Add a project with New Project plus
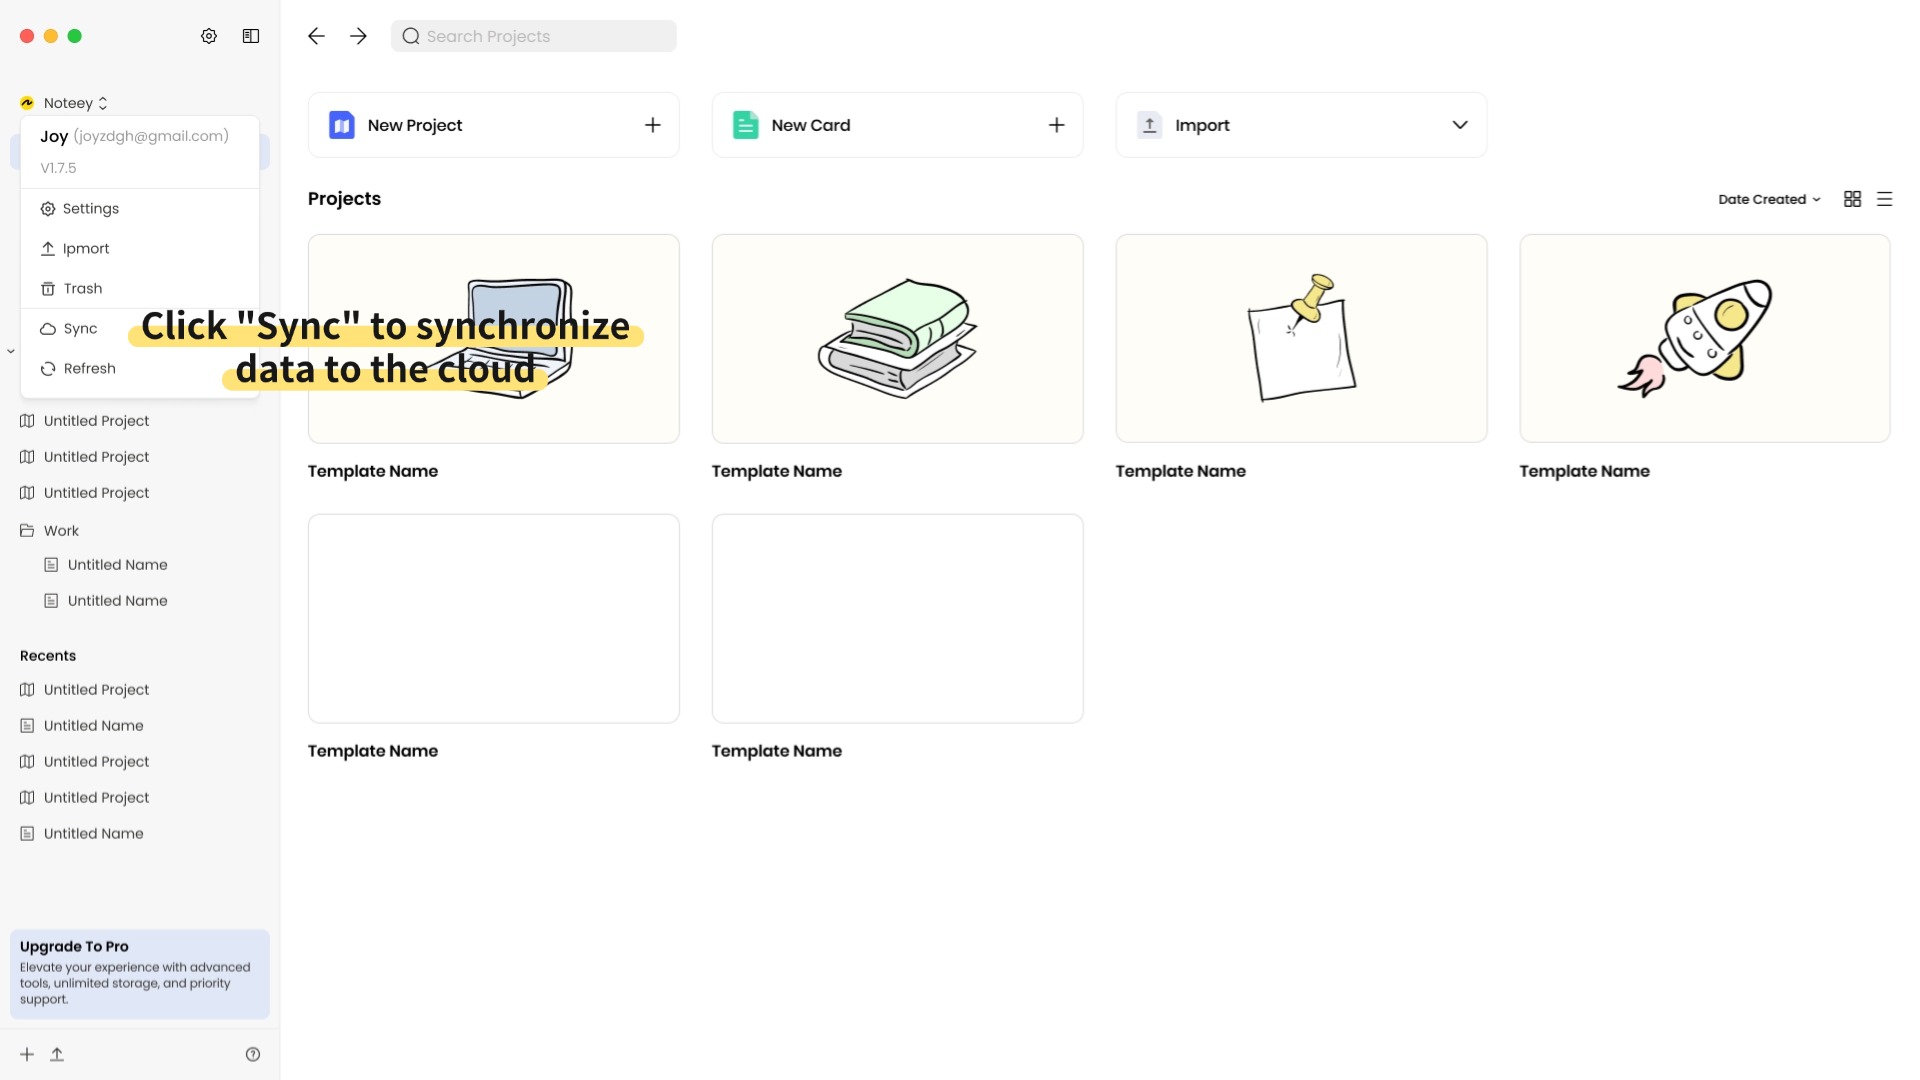 (653, 125)
